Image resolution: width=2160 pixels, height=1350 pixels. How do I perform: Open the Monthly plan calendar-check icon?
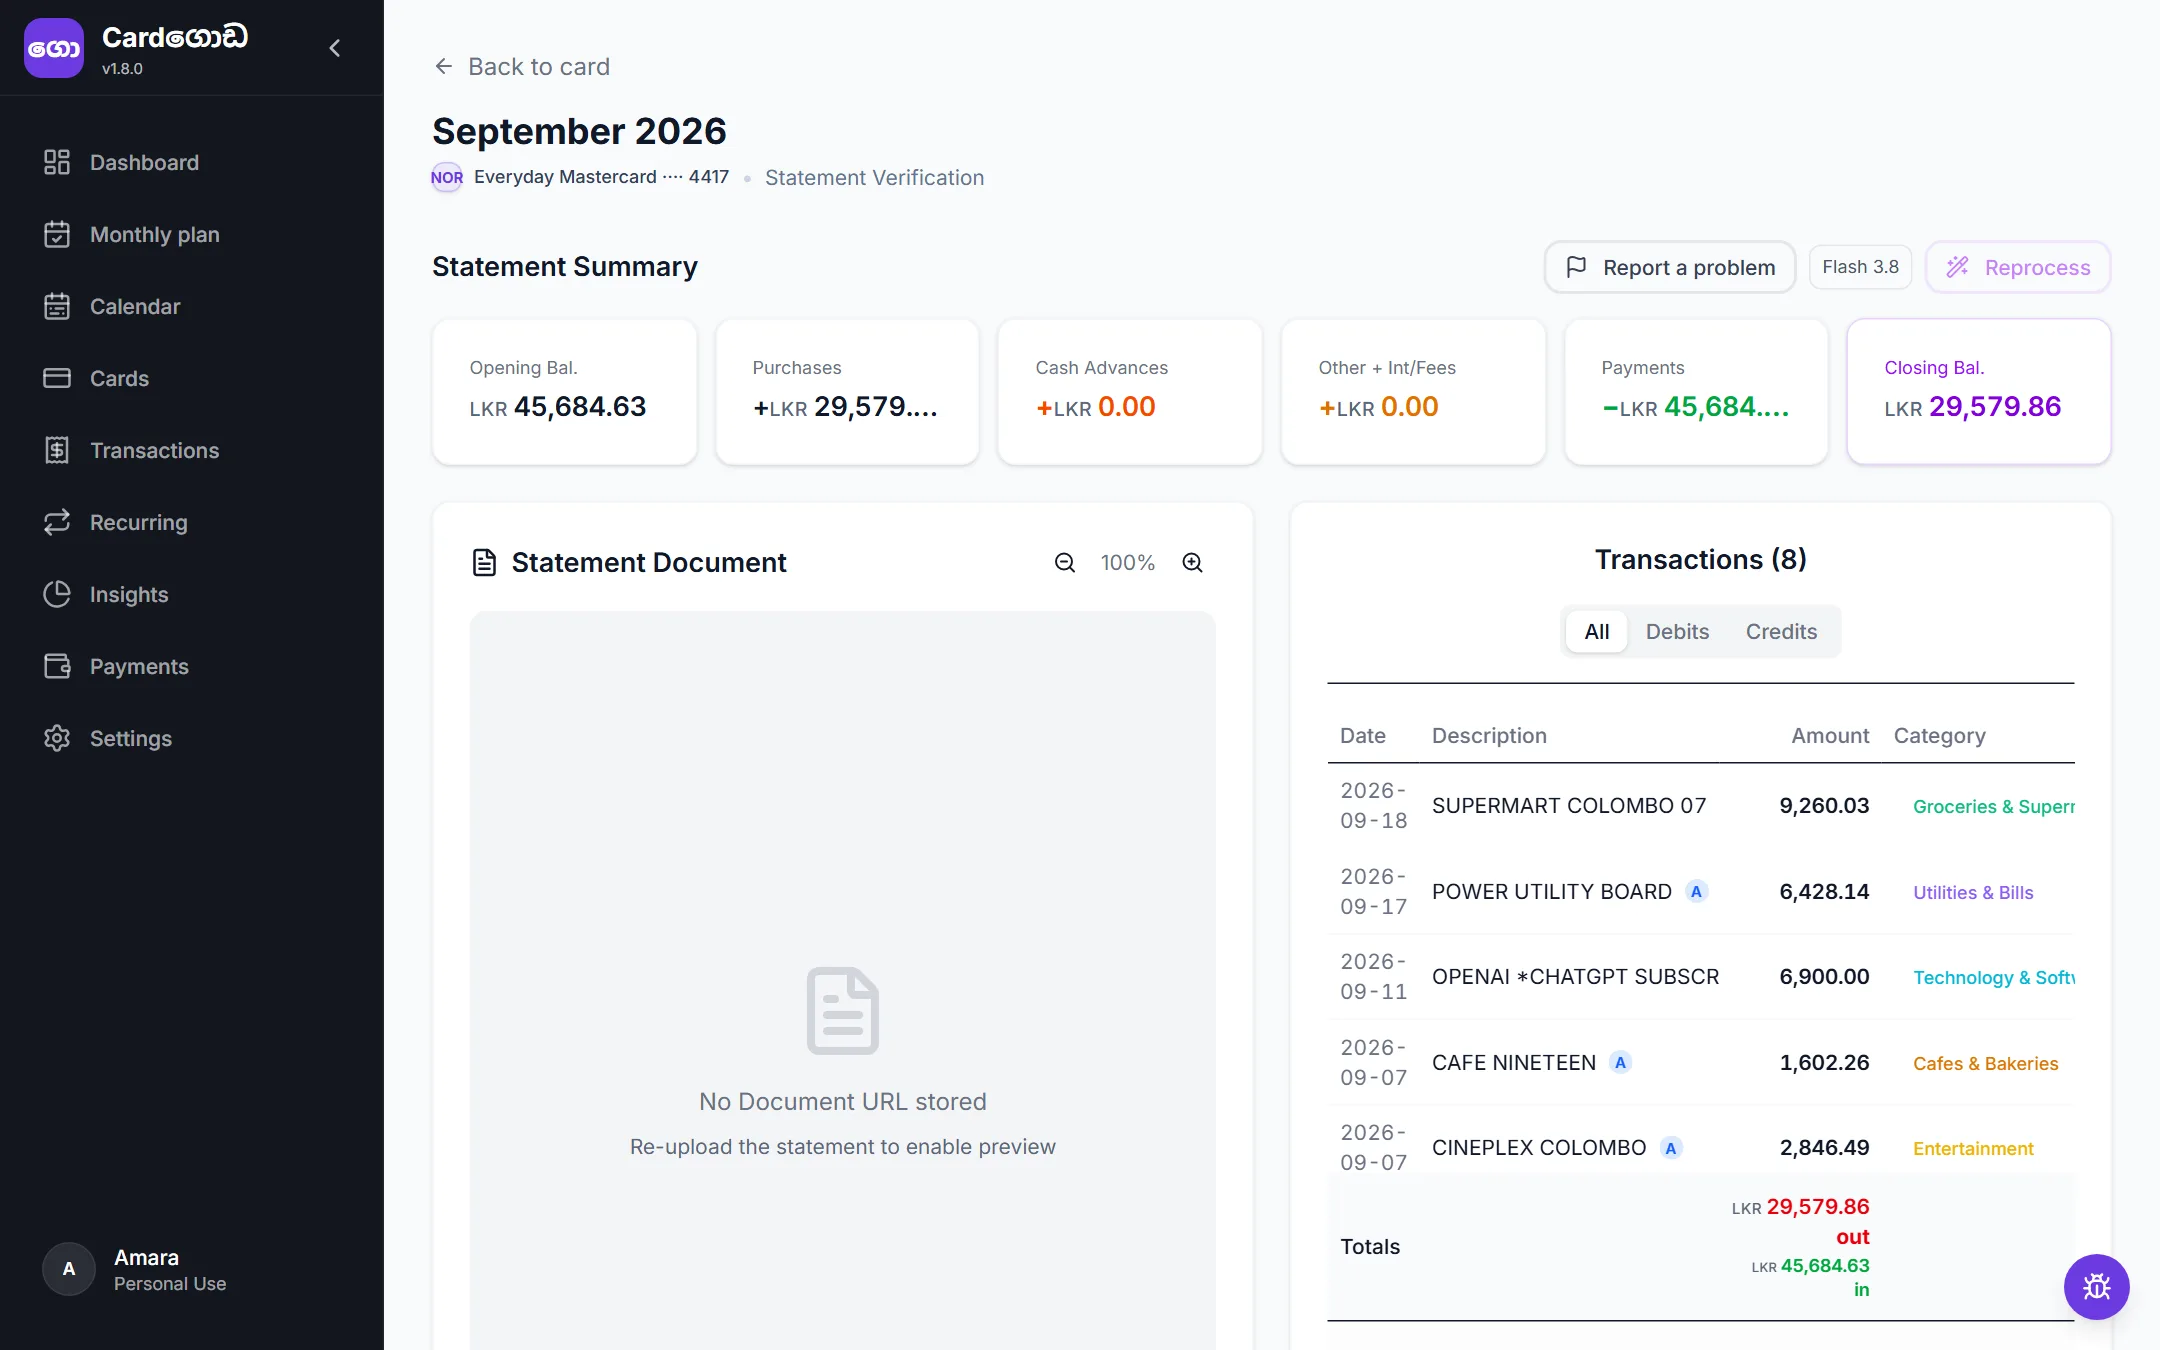point(57,234)
